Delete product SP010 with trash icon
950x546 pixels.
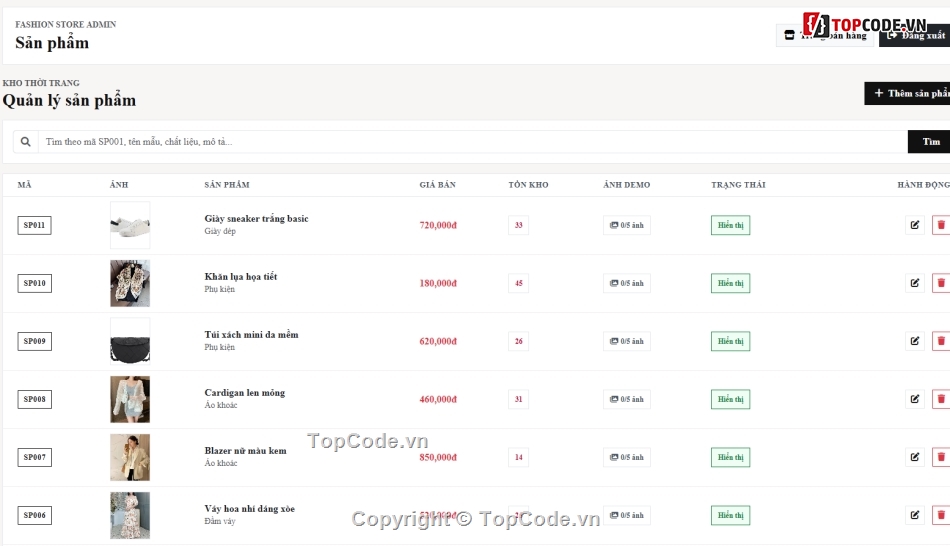point(941,283)
